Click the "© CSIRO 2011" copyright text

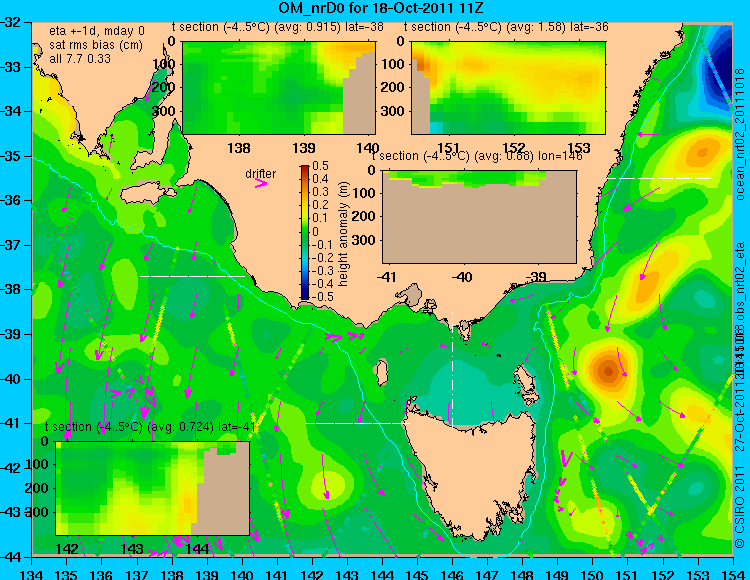tap(740, 509)
